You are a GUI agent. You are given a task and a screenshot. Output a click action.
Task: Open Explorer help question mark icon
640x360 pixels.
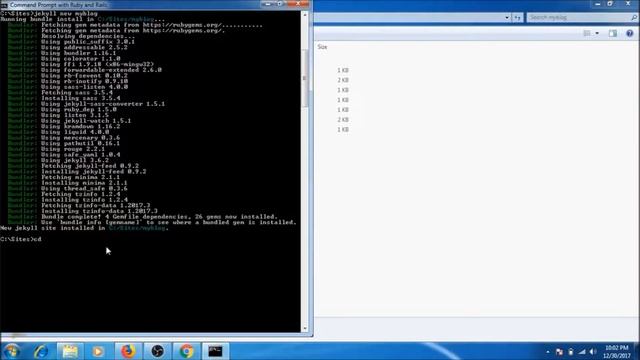[629, 33]
